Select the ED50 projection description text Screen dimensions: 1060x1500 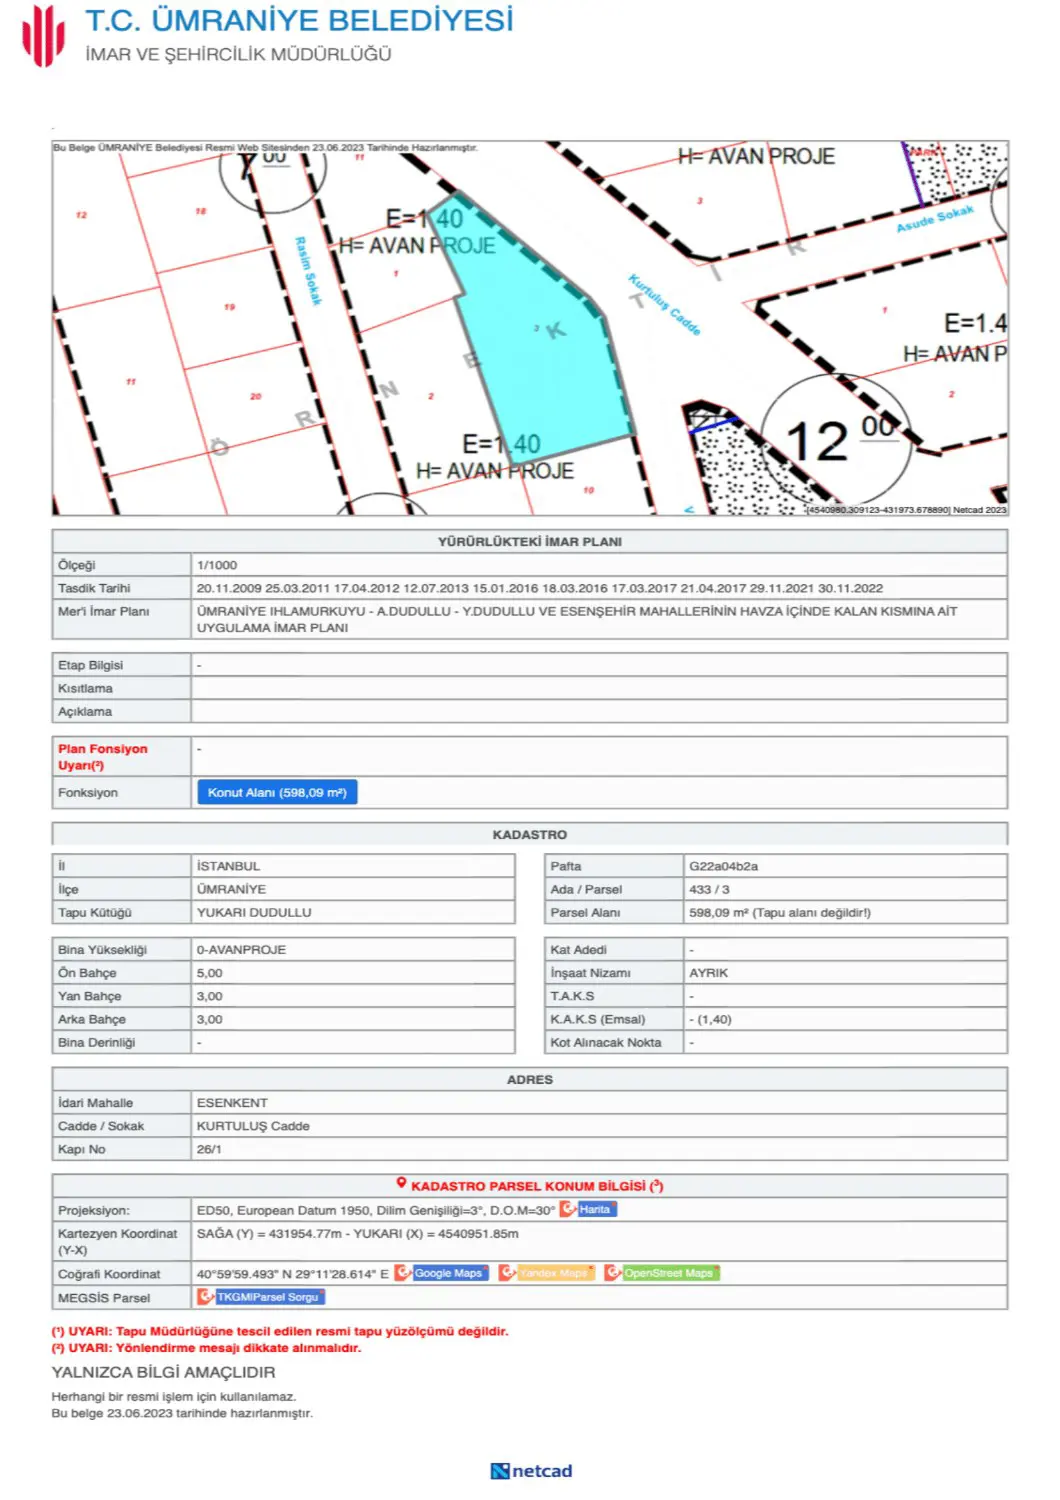376,1210
